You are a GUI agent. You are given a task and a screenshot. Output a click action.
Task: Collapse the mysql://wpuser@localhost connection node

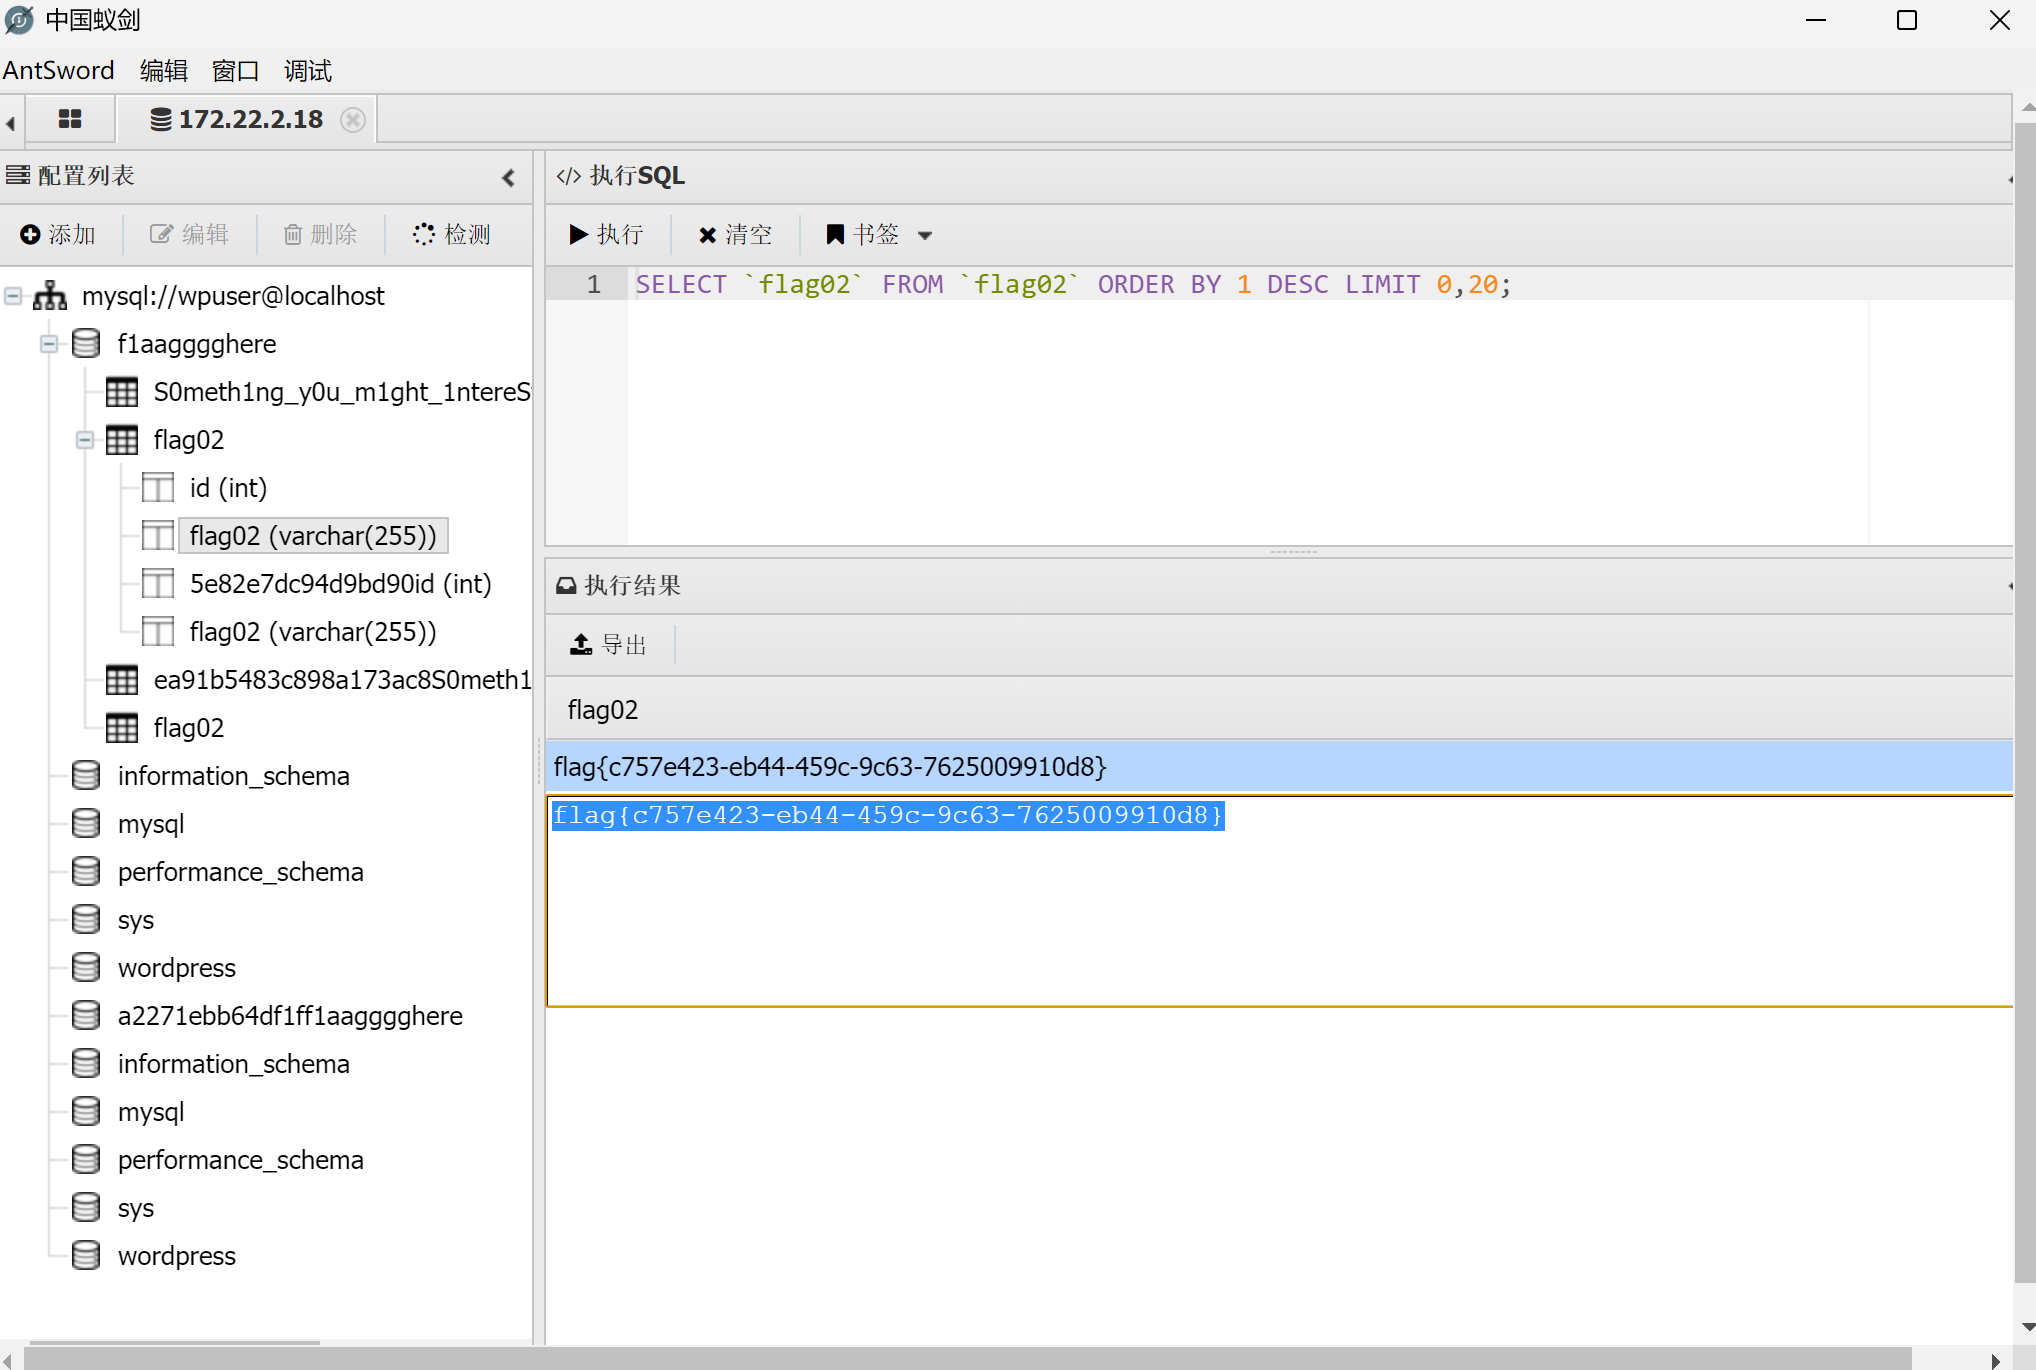pyautogui.click(x=13, y=296)
